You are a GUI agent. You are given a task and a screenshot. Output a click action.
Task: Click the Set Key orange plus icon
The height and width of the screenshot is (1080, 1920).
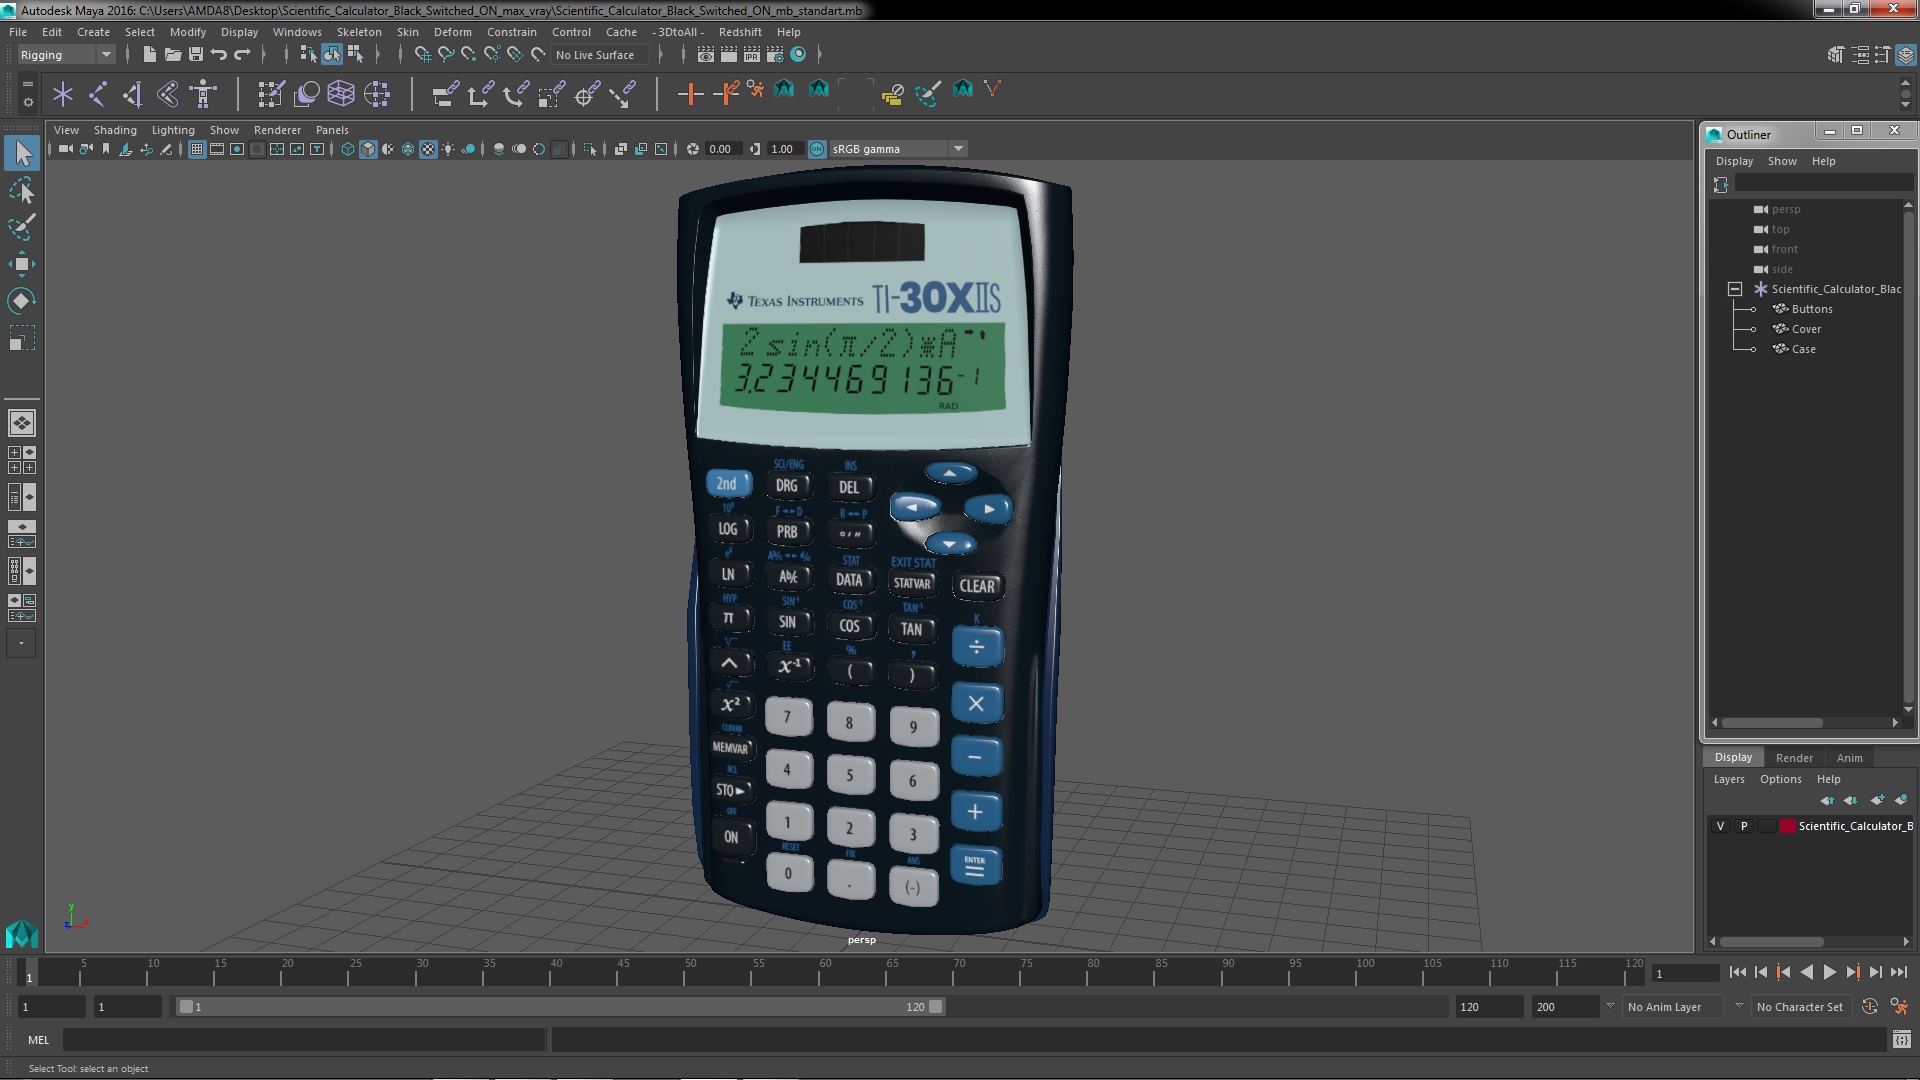pyautogui.click(x=689, y=95)
